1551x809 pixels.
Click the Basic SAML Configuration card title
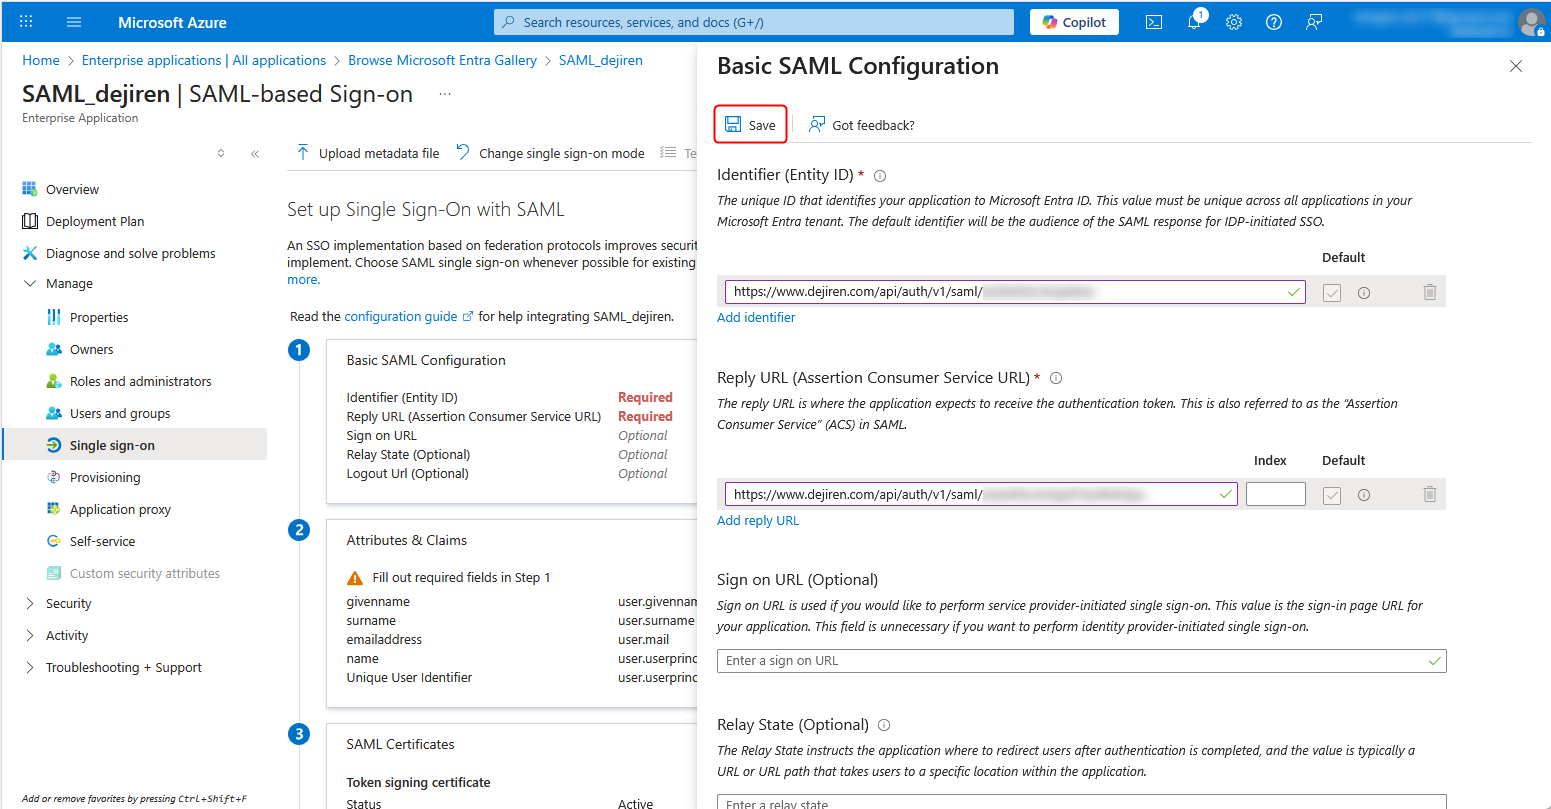(x=426, y=360)
